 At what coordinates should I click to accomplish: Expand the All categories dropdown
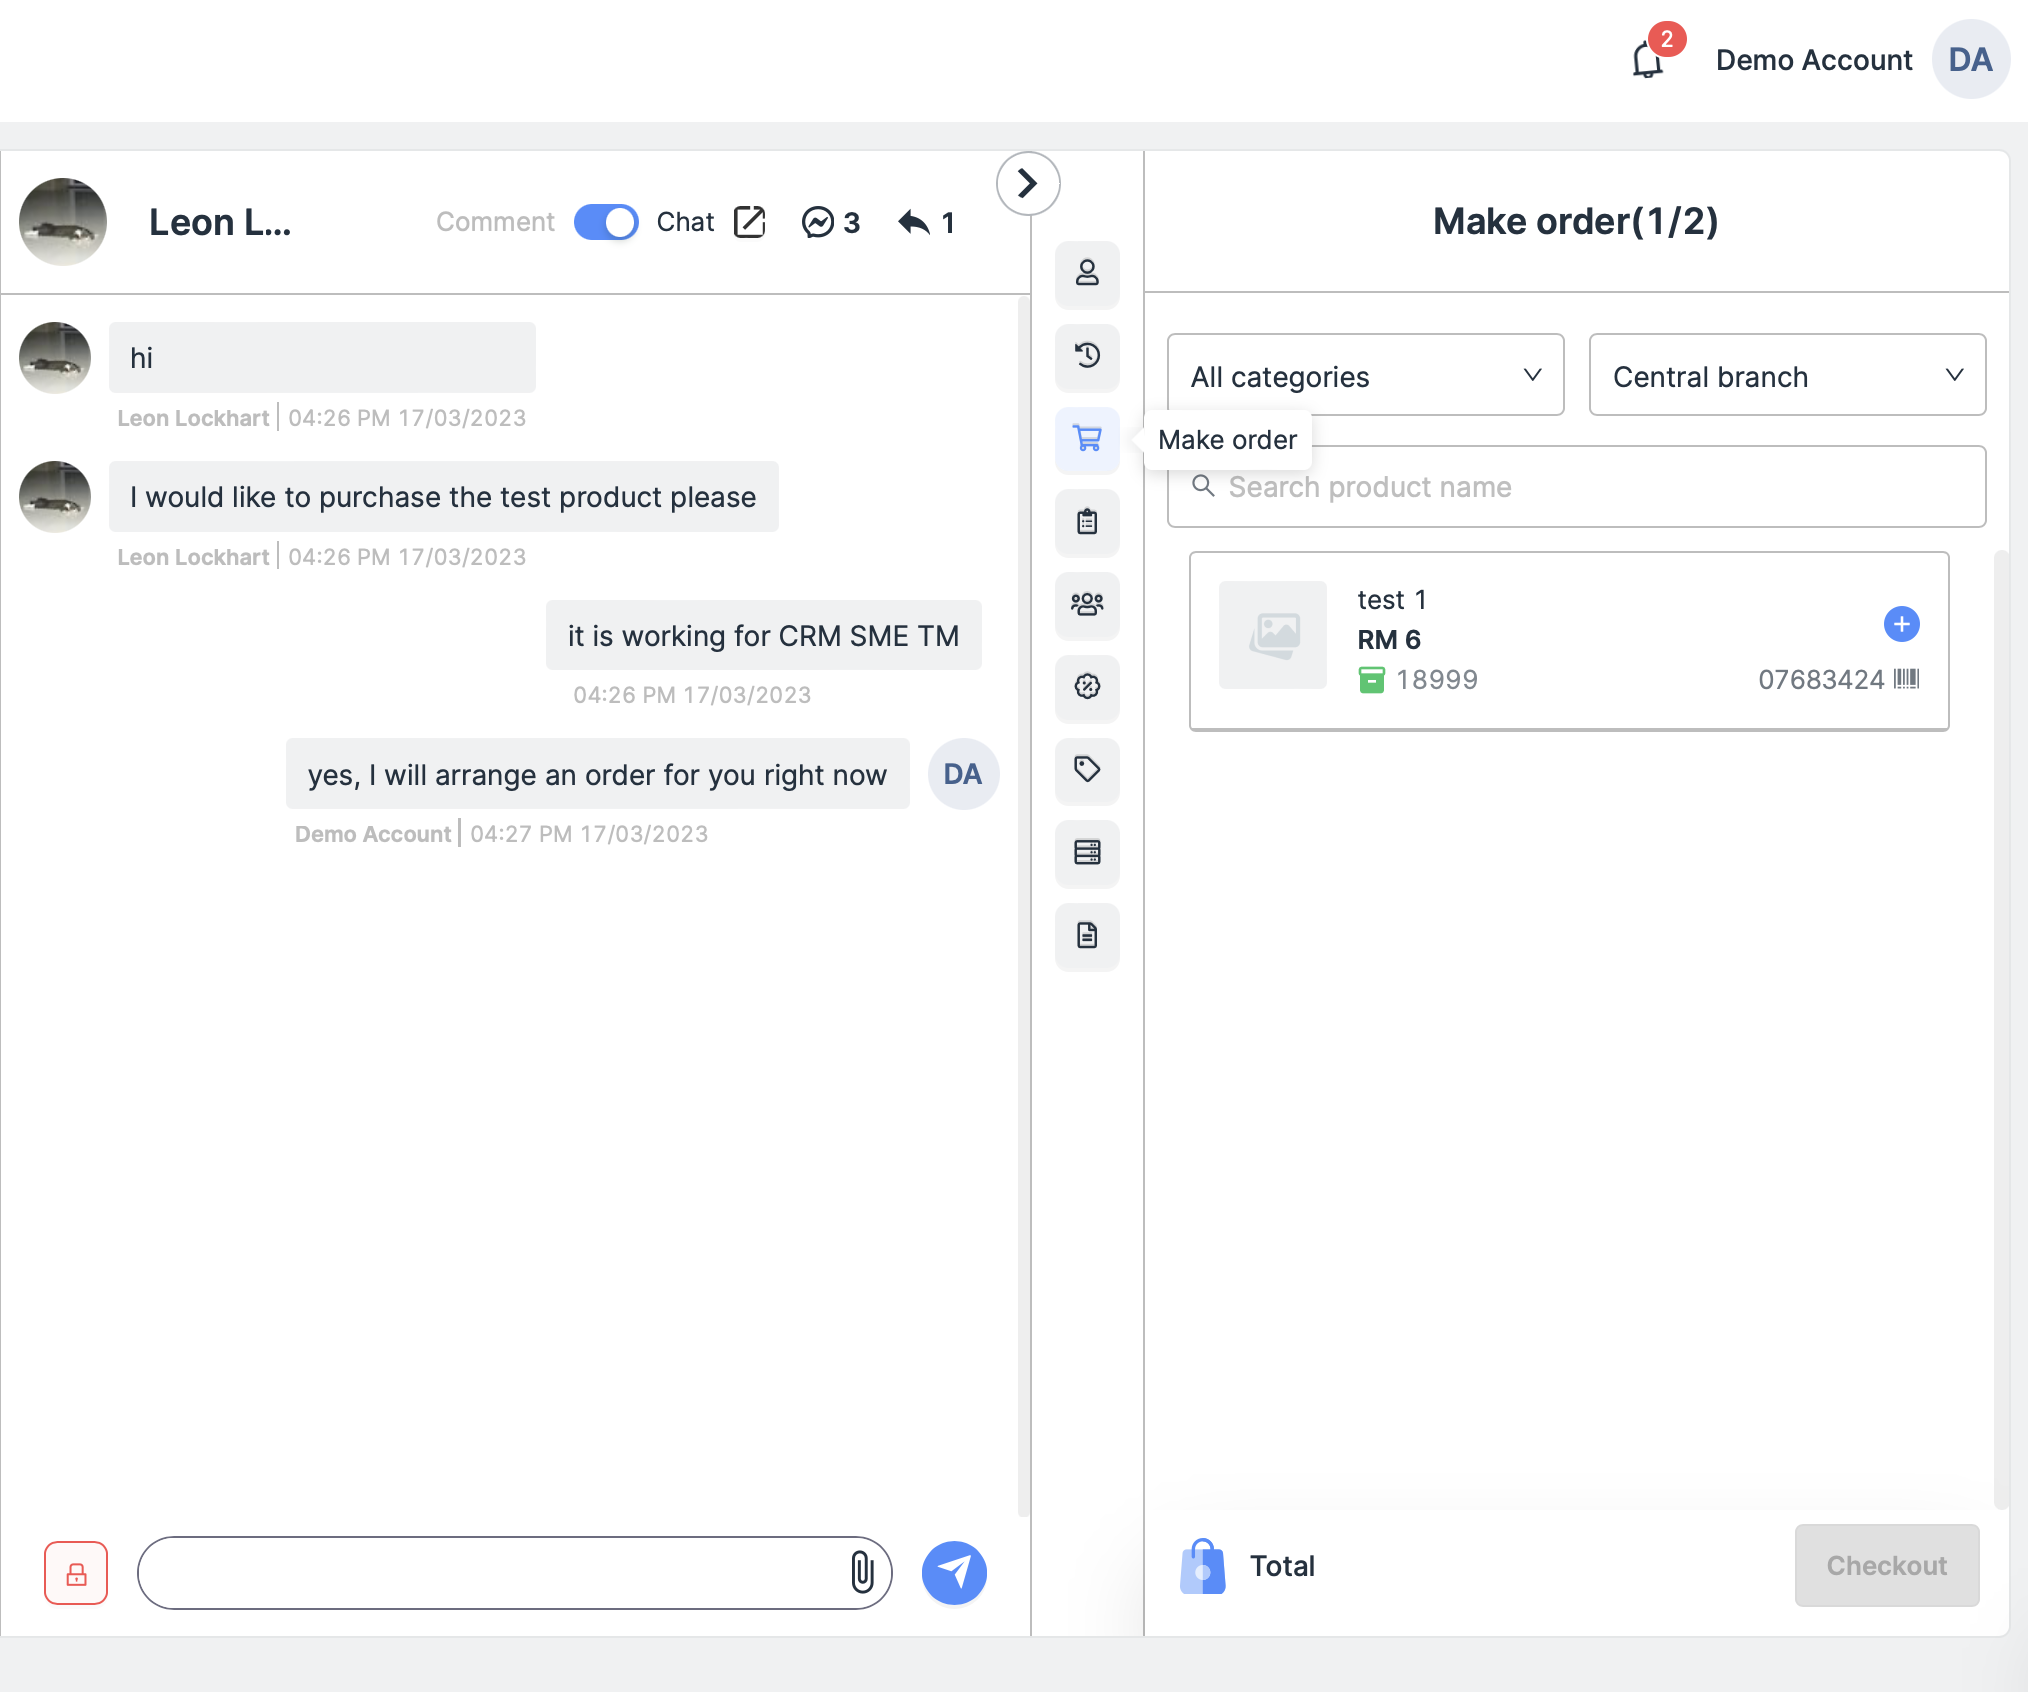pyautogui.click(x=1365, y=376)
